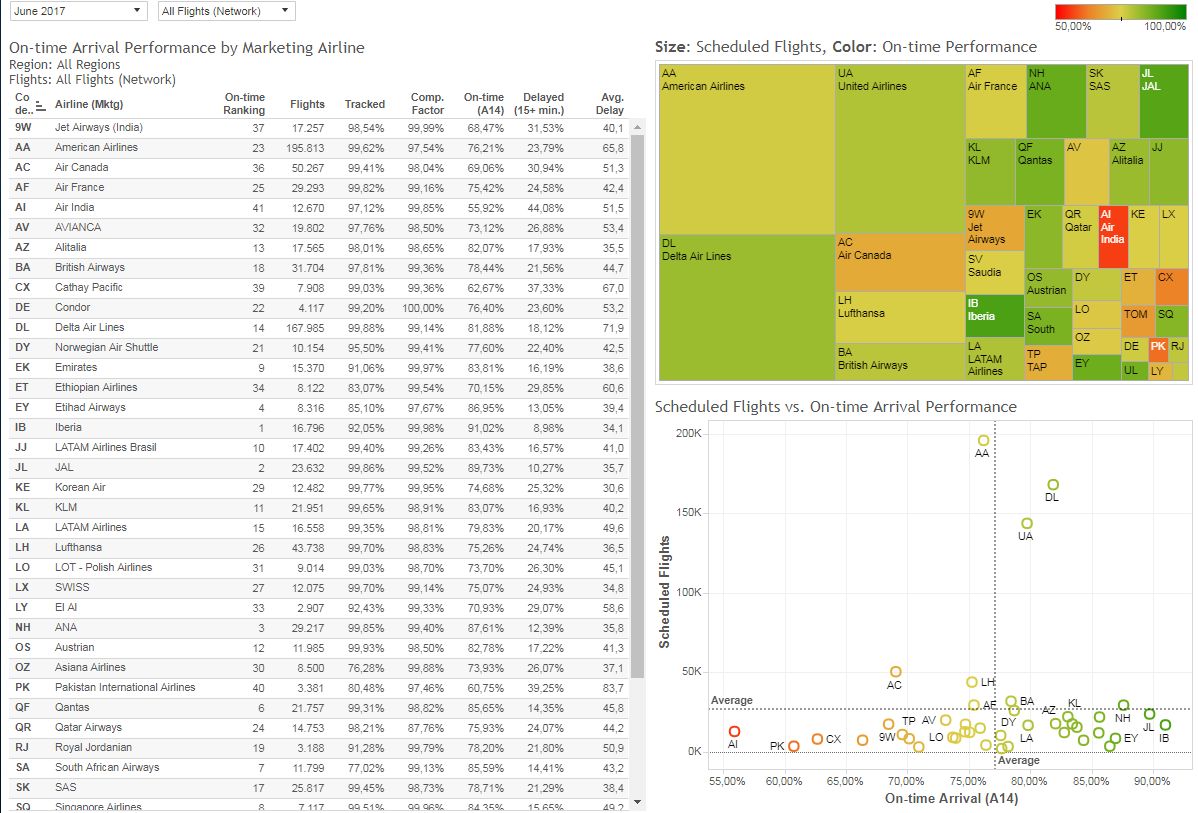Image resolution: width=1198 pixels, height=813 pixels.
Task: Click the table vertical scrollbar thumb
Action: tap(638, 406)
